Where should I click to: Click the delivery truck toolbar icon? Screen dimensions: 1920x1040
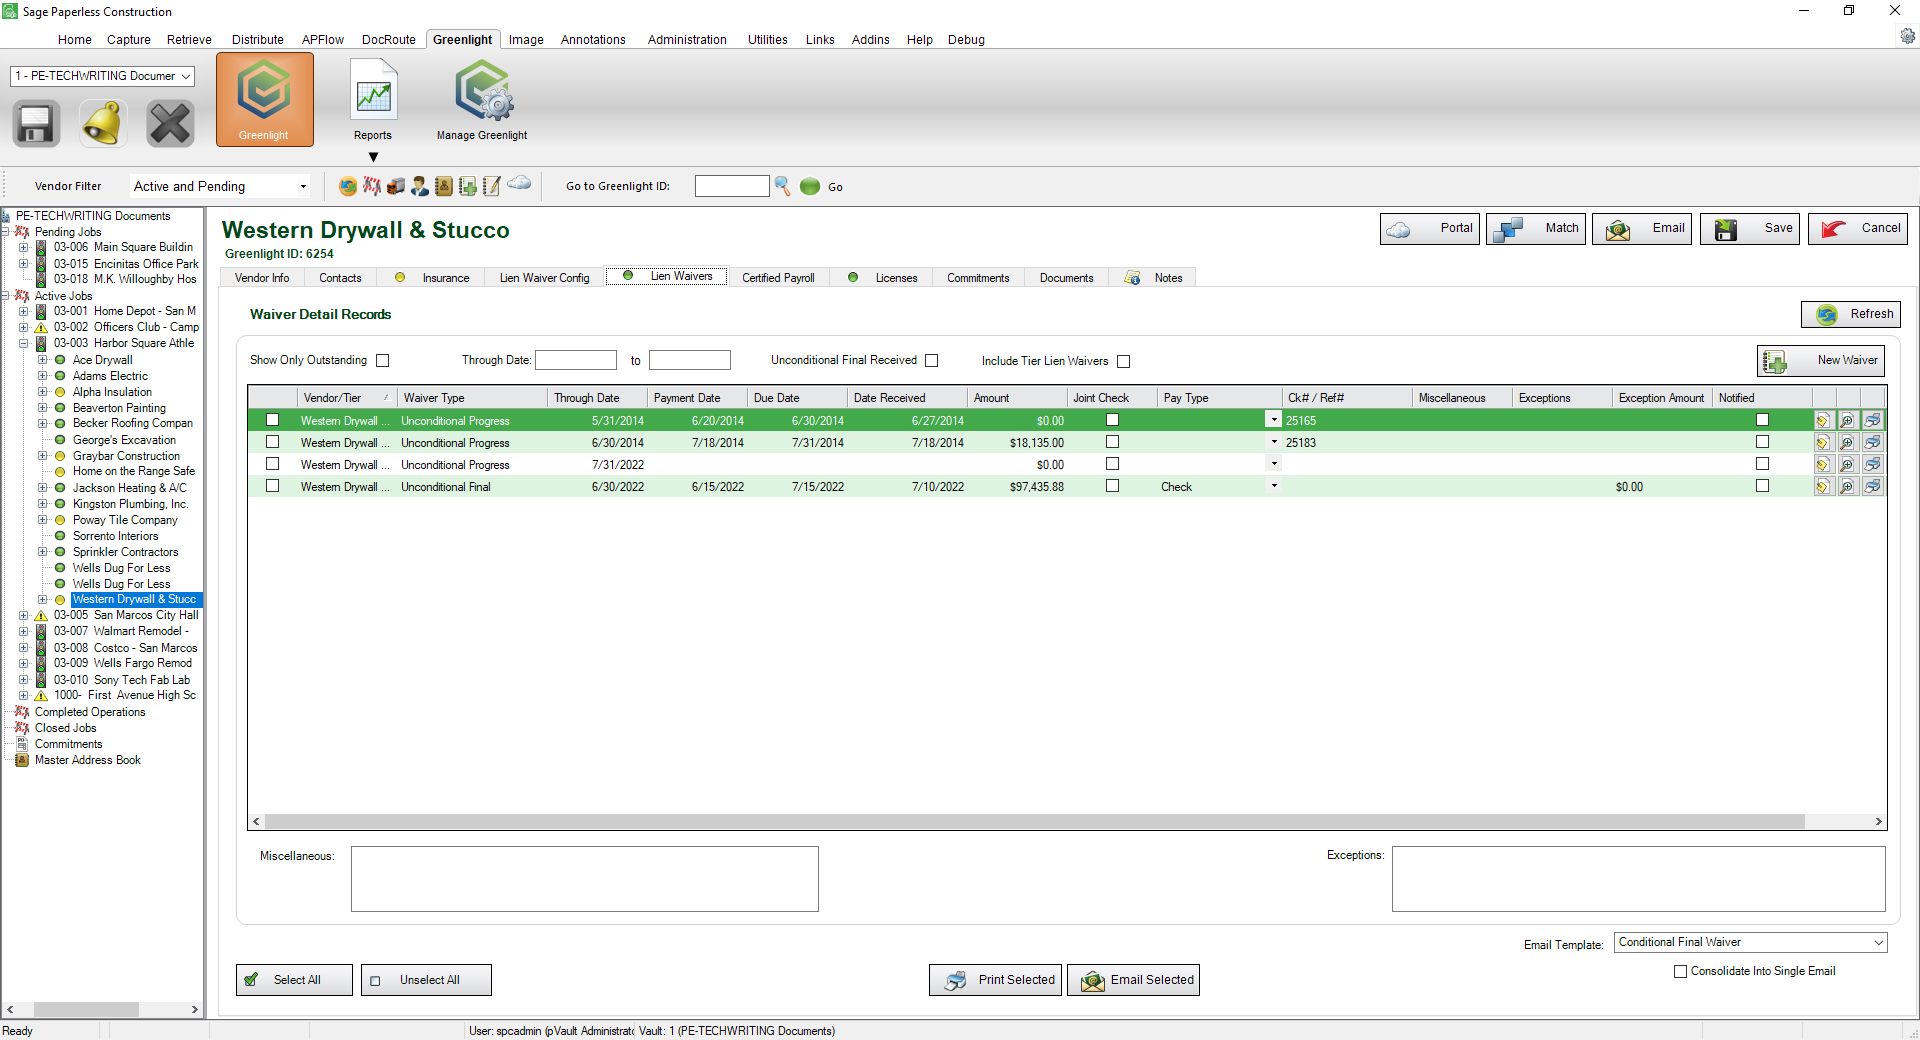(x=396, y=186)
